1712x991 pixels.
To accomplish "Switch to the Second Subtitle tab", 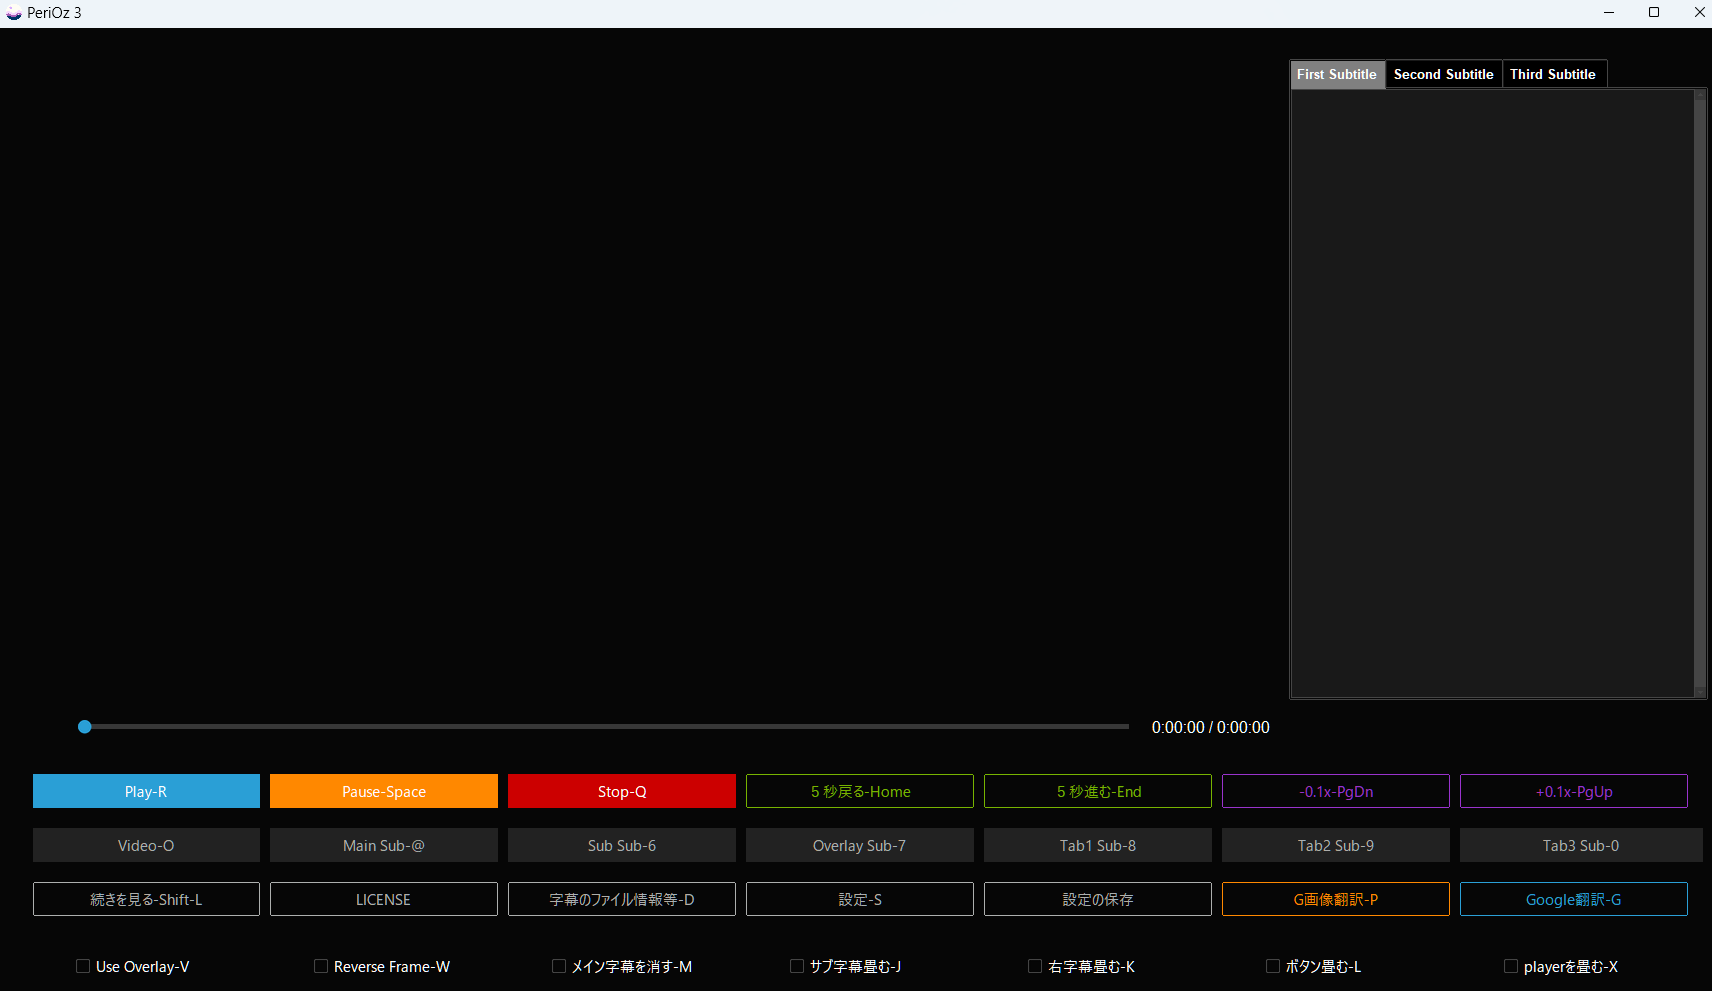I will click(1443, 74).
